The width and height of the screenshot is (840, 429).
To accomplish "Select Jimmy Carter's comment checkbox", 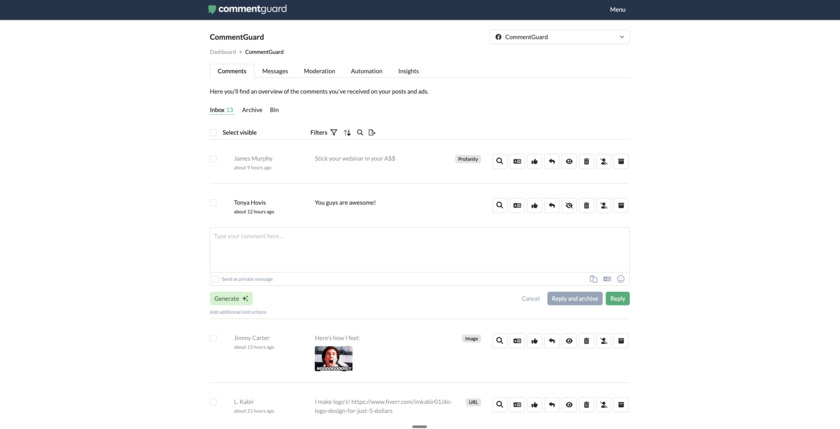I will tap(213, 338).
